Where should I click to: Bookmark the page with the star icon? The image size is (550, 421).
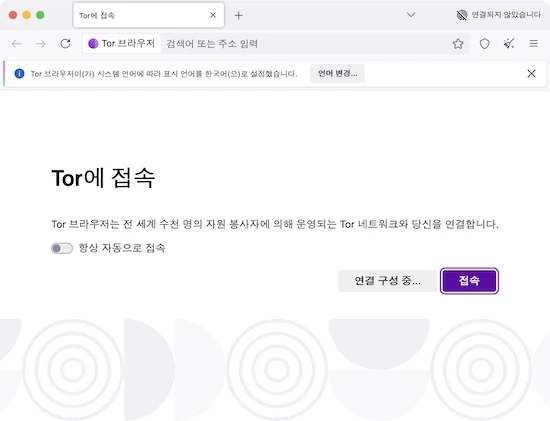458,44
